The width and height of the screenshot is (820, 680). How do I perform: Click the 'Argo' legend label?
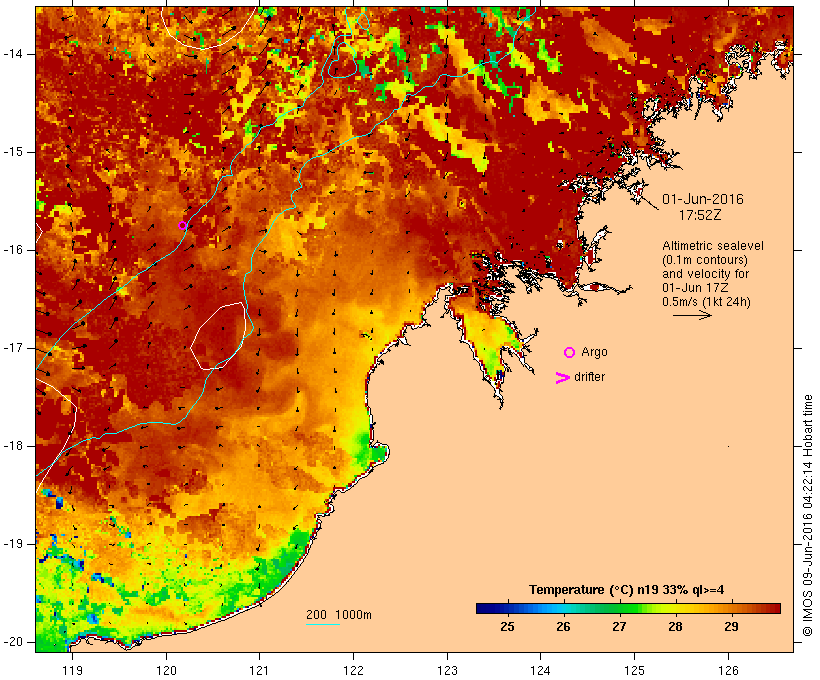point(595,353)
